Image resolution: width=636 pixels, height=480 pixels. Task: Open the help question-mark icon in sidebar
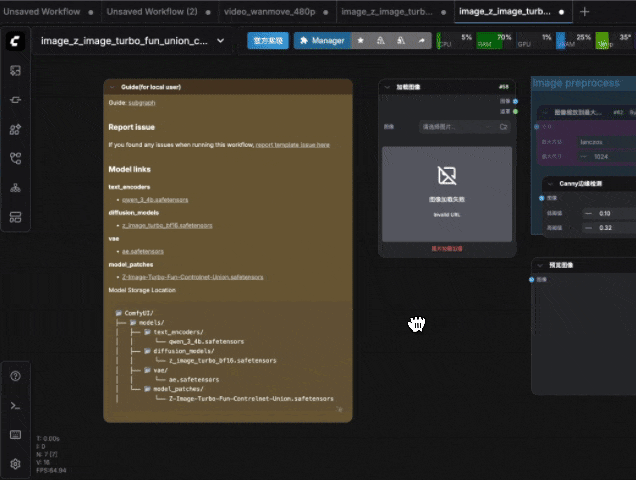click(15, 376)
